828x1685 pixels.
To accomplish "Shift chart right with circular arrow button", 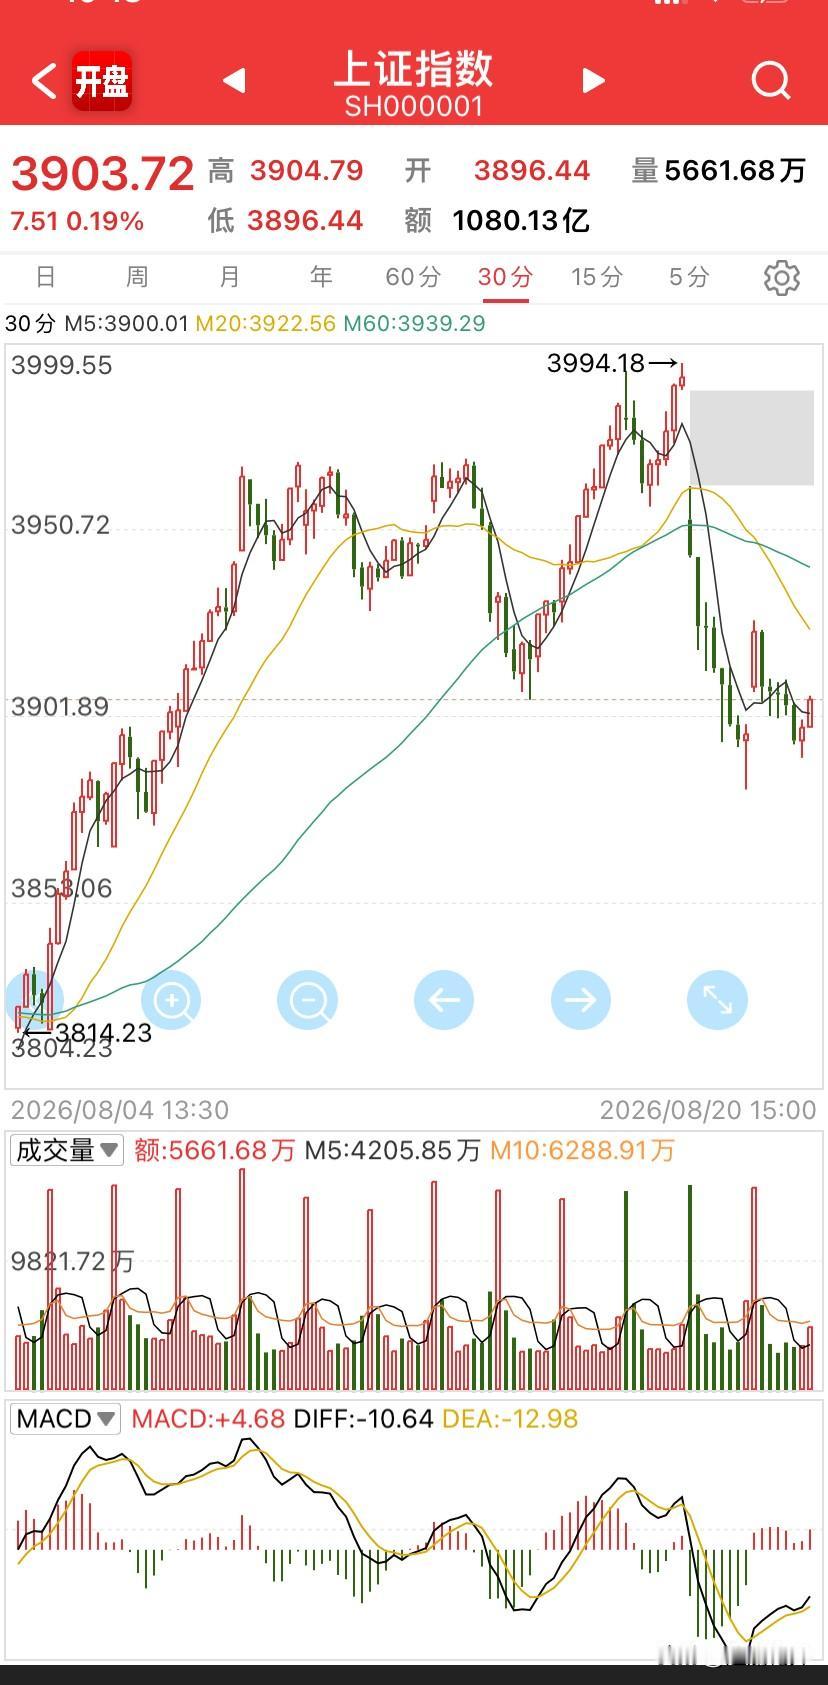I will [x=581, y=1000].
